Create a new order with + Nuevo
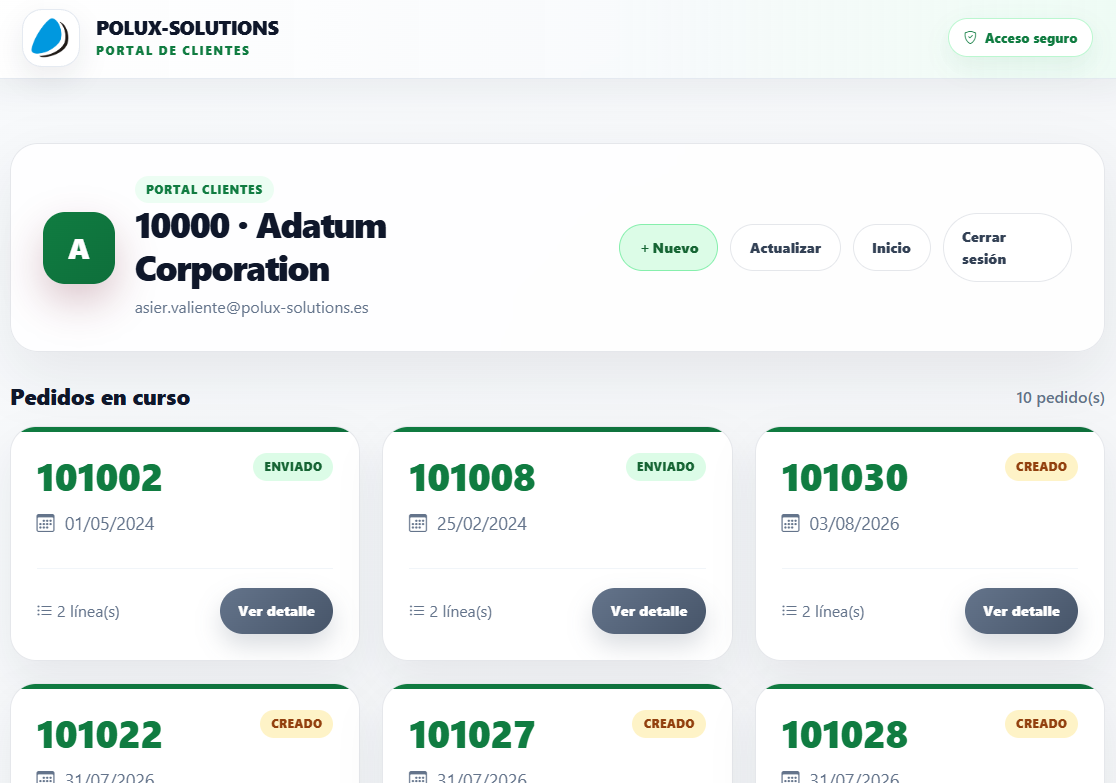Image resolution: width=1116 pixels, height=783 pixels. click(x=668, y=248)
